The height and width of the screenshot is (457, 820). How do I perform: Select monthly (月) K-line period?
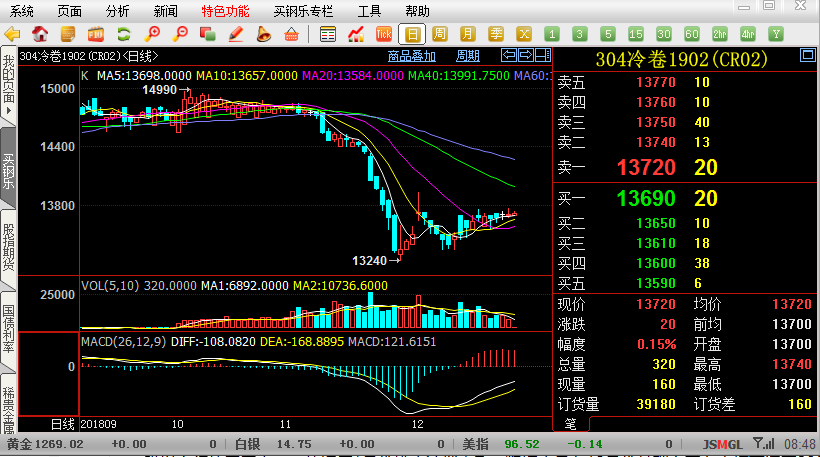click(x=468, y=35)
